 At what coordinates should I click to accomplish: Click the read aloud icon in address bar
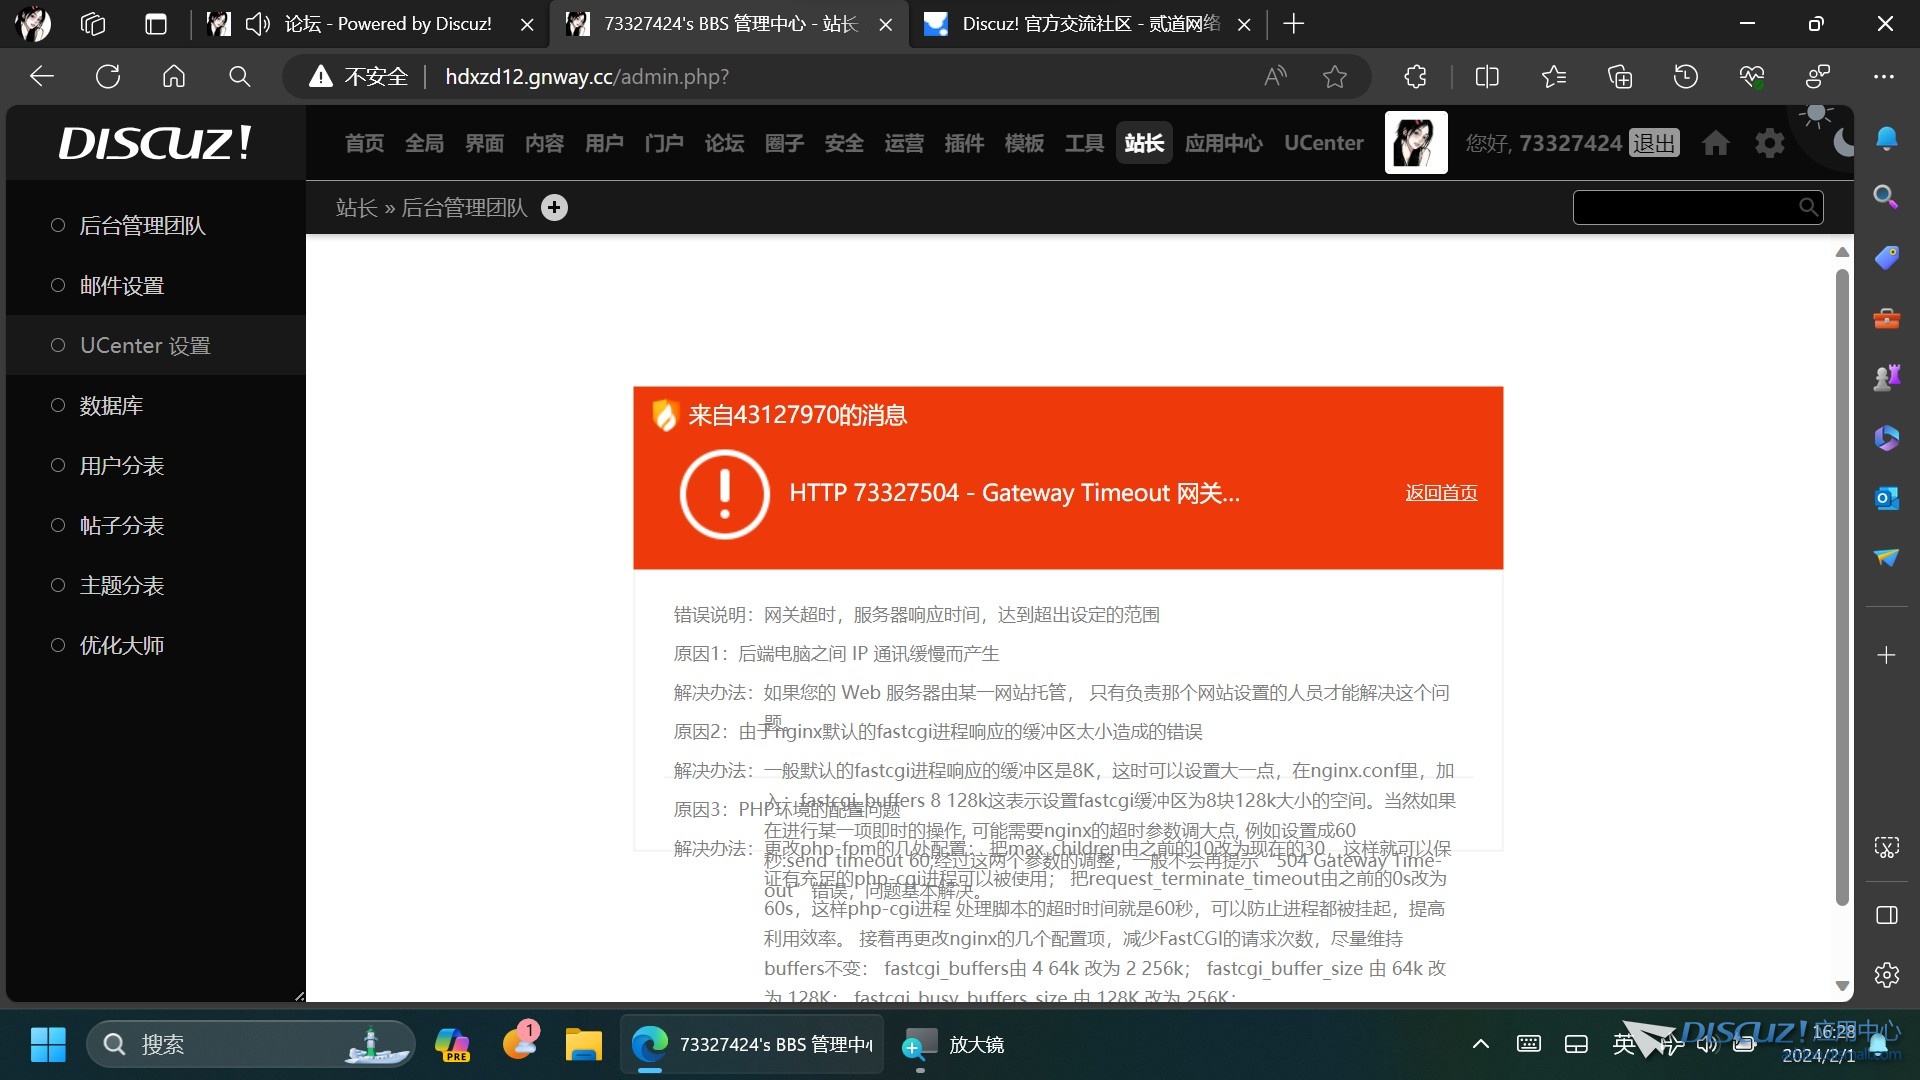1275,77
